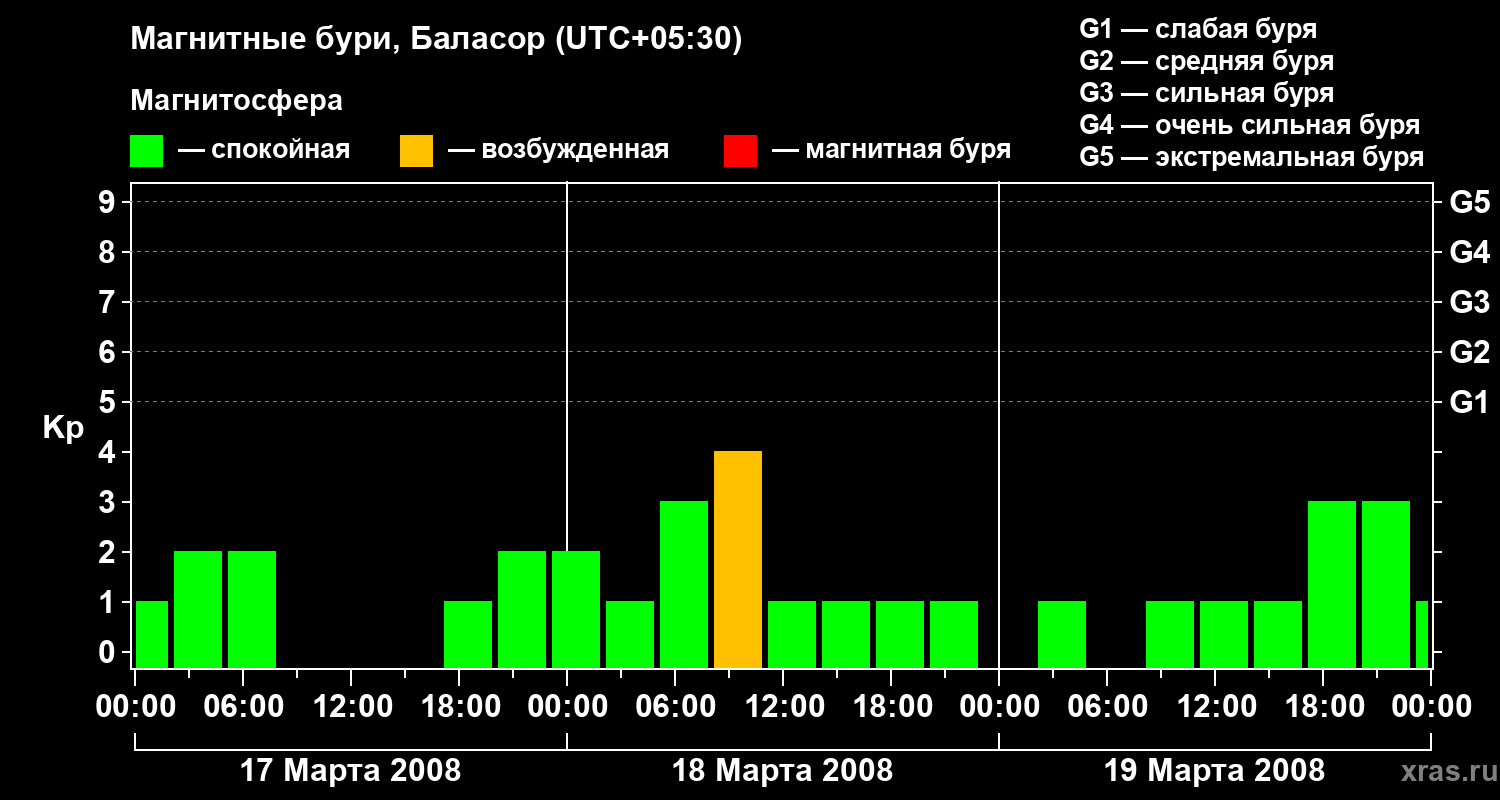Click the 'G2' label on the right axis

tap(1469, 352)
